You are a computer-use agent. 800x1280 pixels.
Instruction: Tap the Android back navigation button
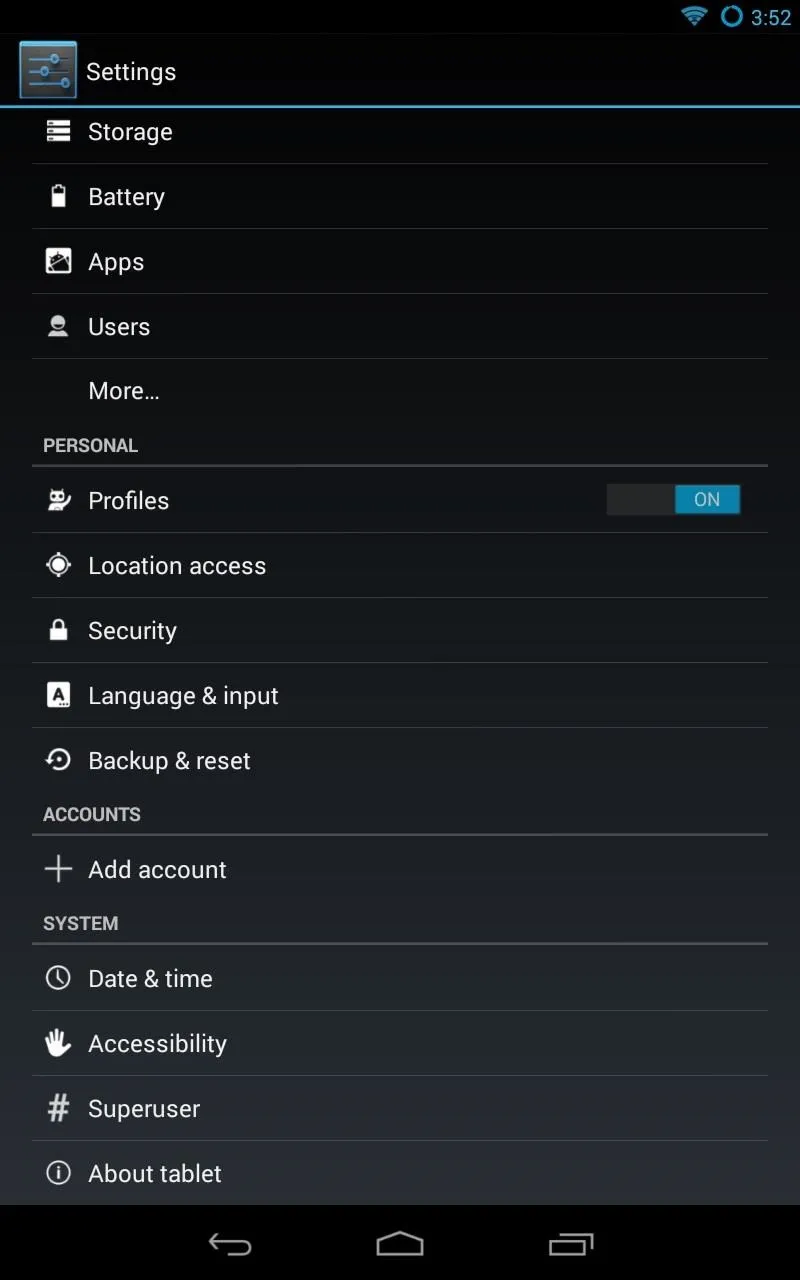click(x=229, y=1243)
